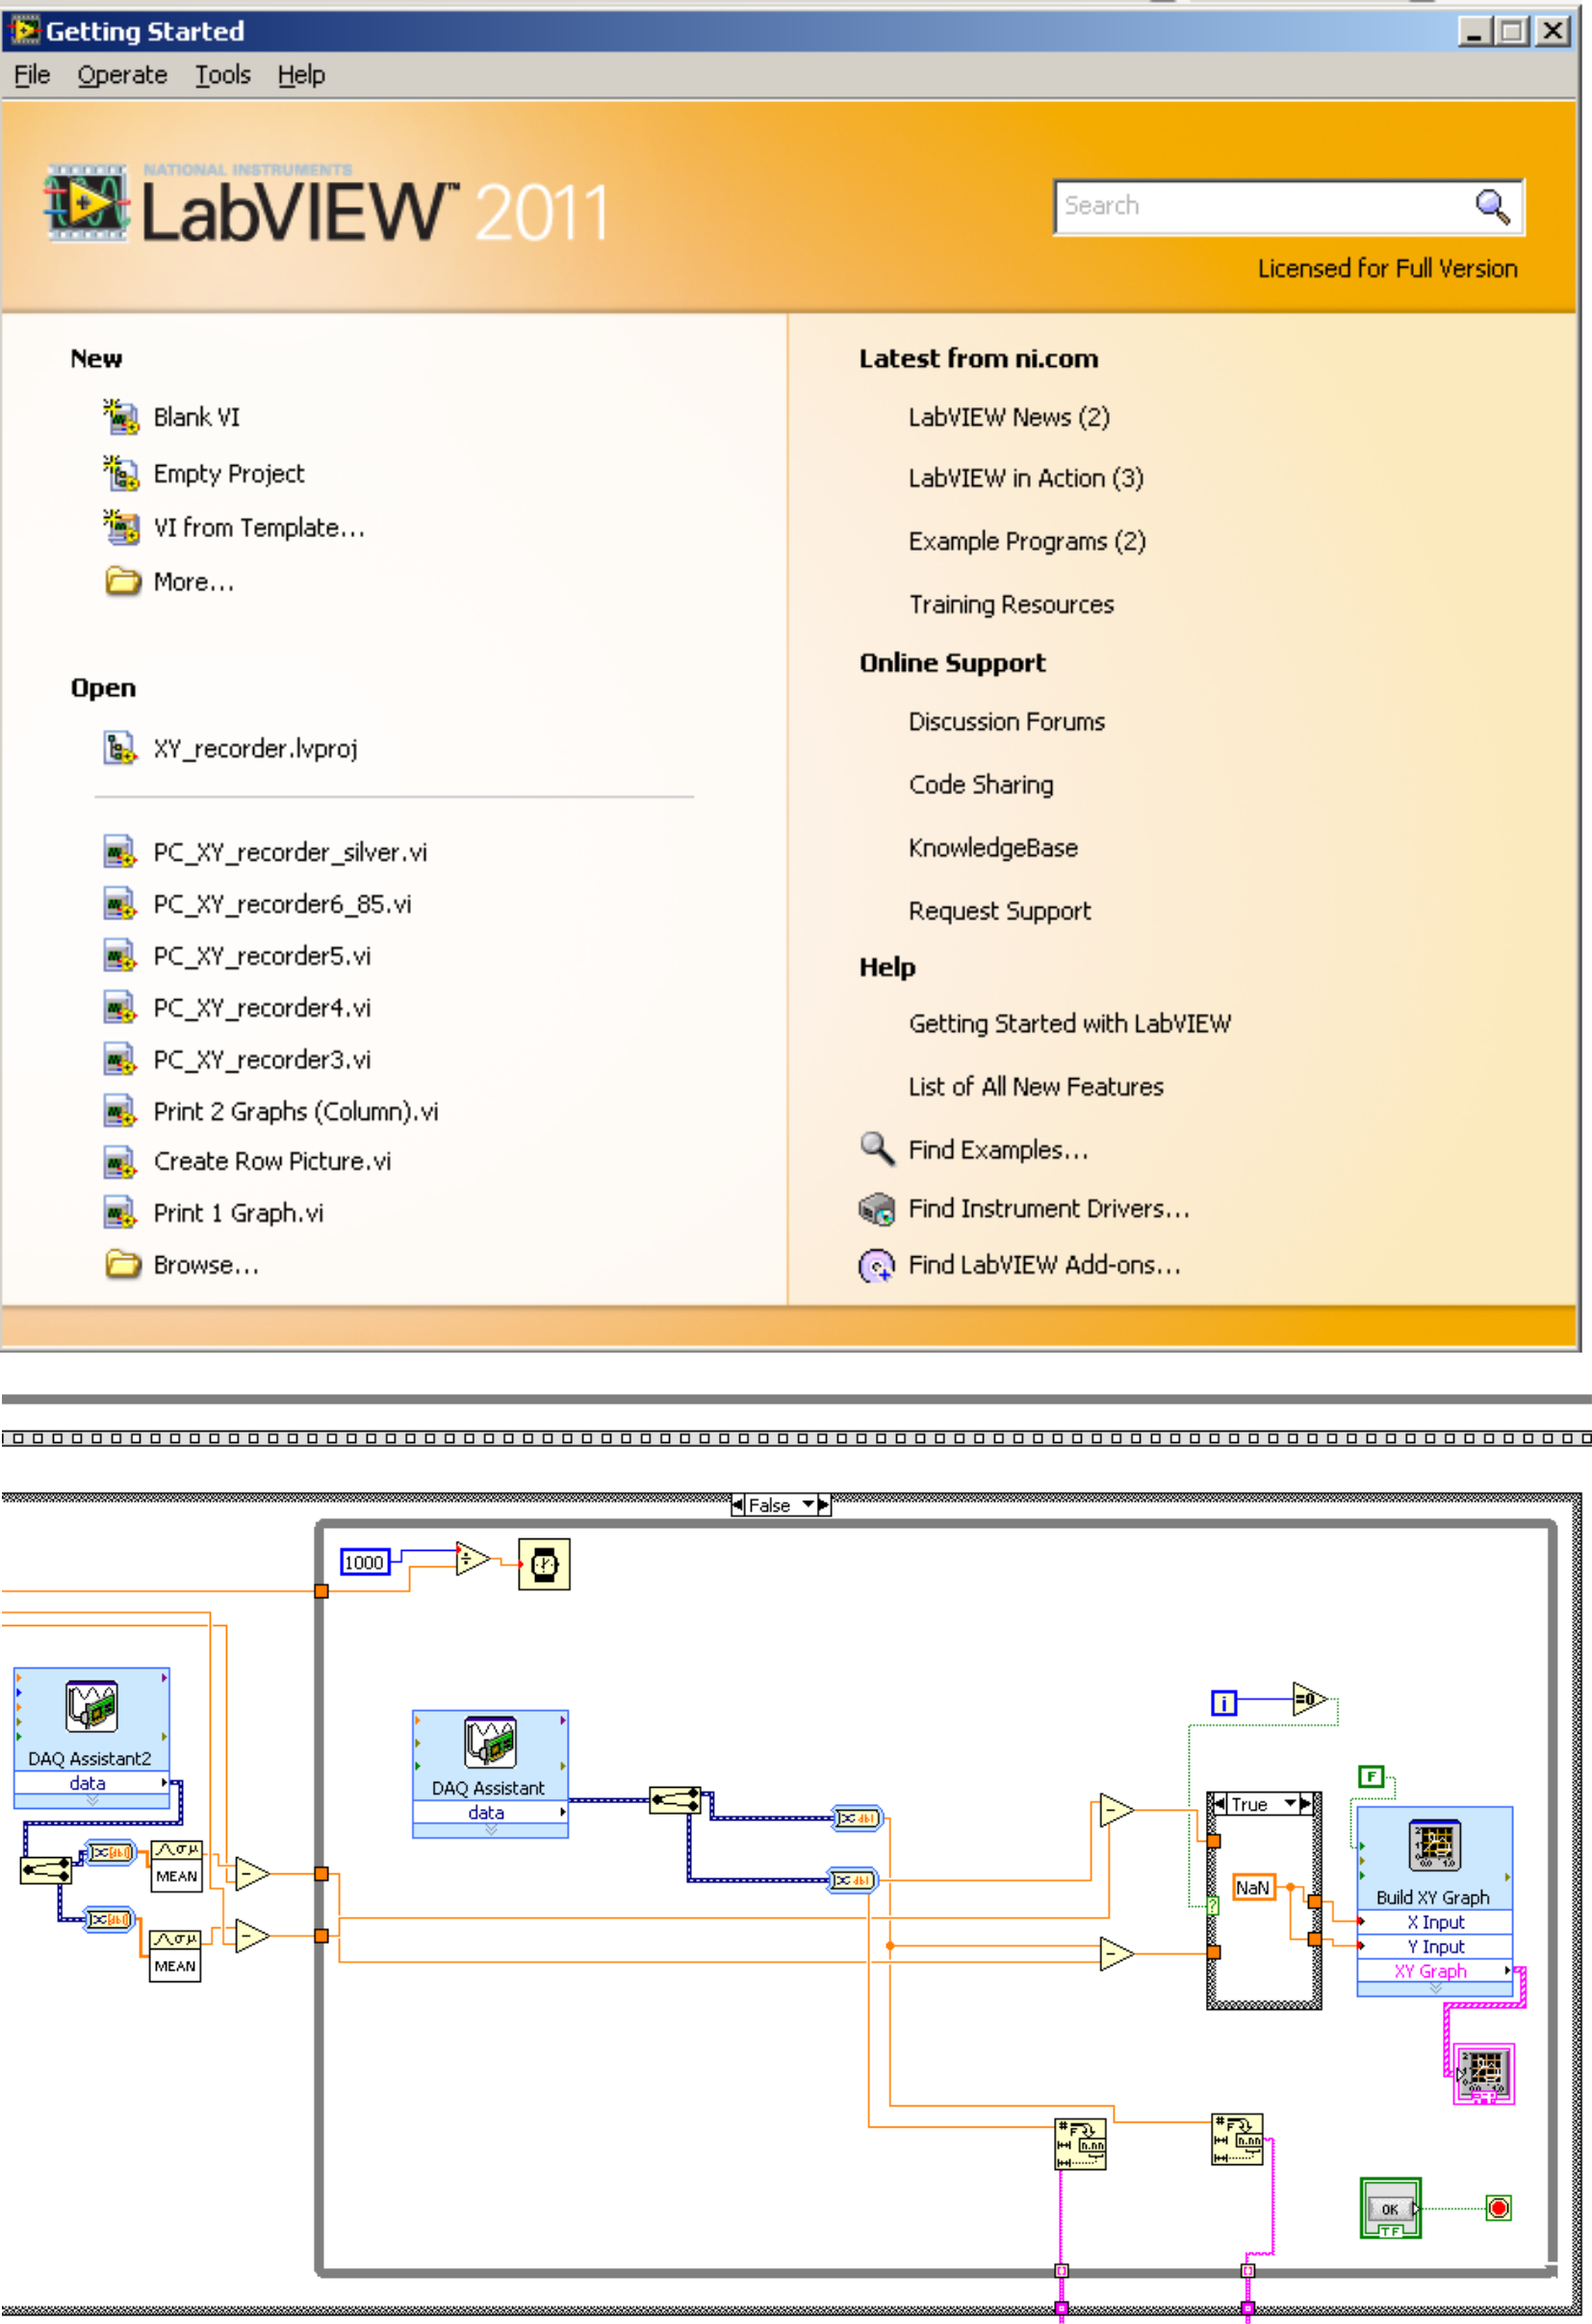Click the Find Examples magnifier icon
Viewport: 1592px width, 2324px height.
click(877, 1149)
